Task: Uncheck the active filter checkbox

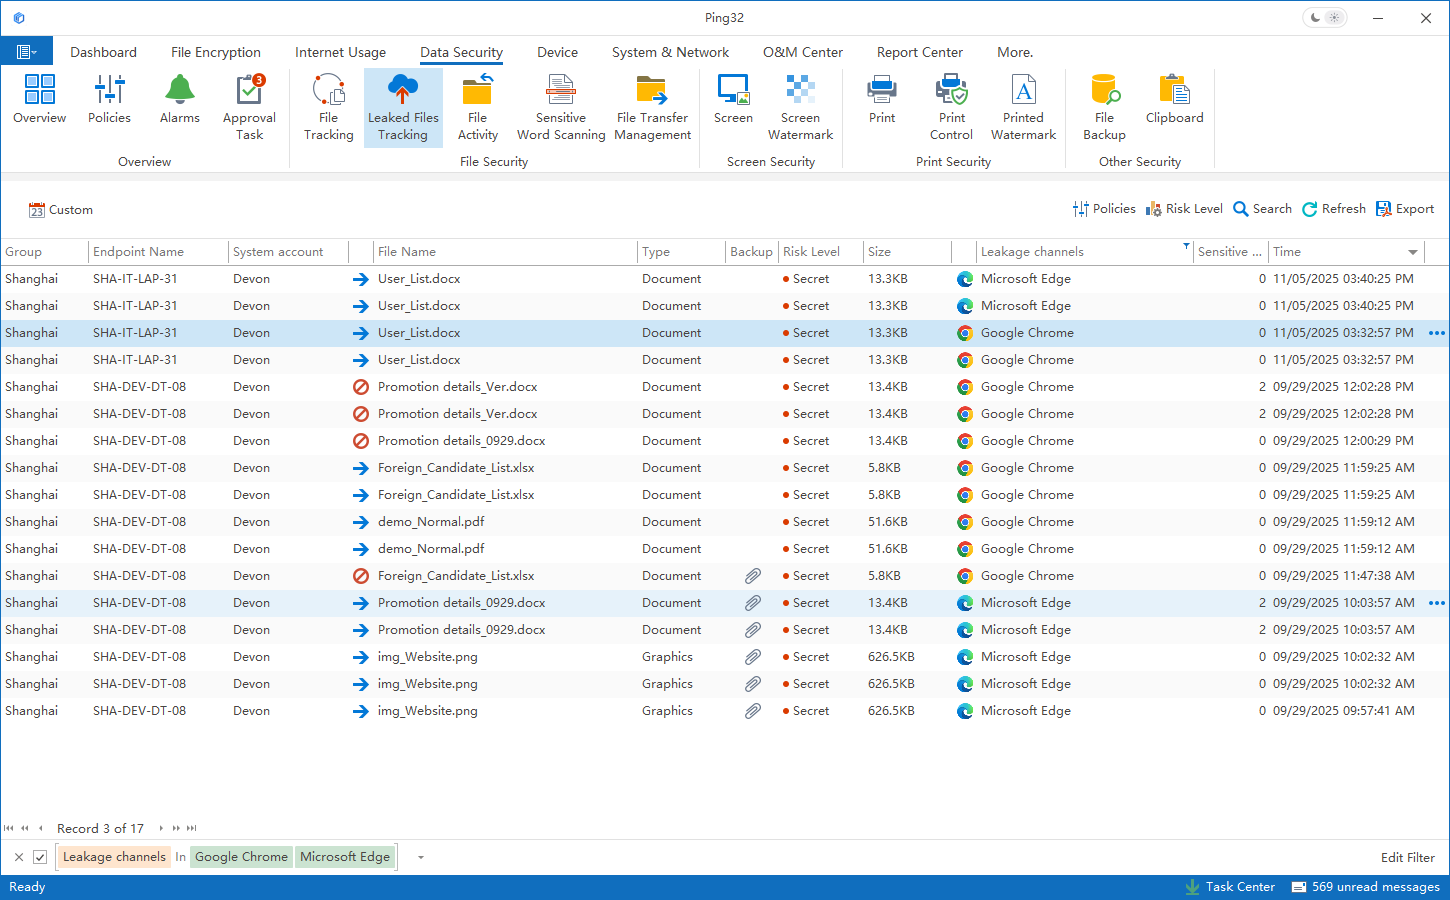Action: [x=40, y=857]
